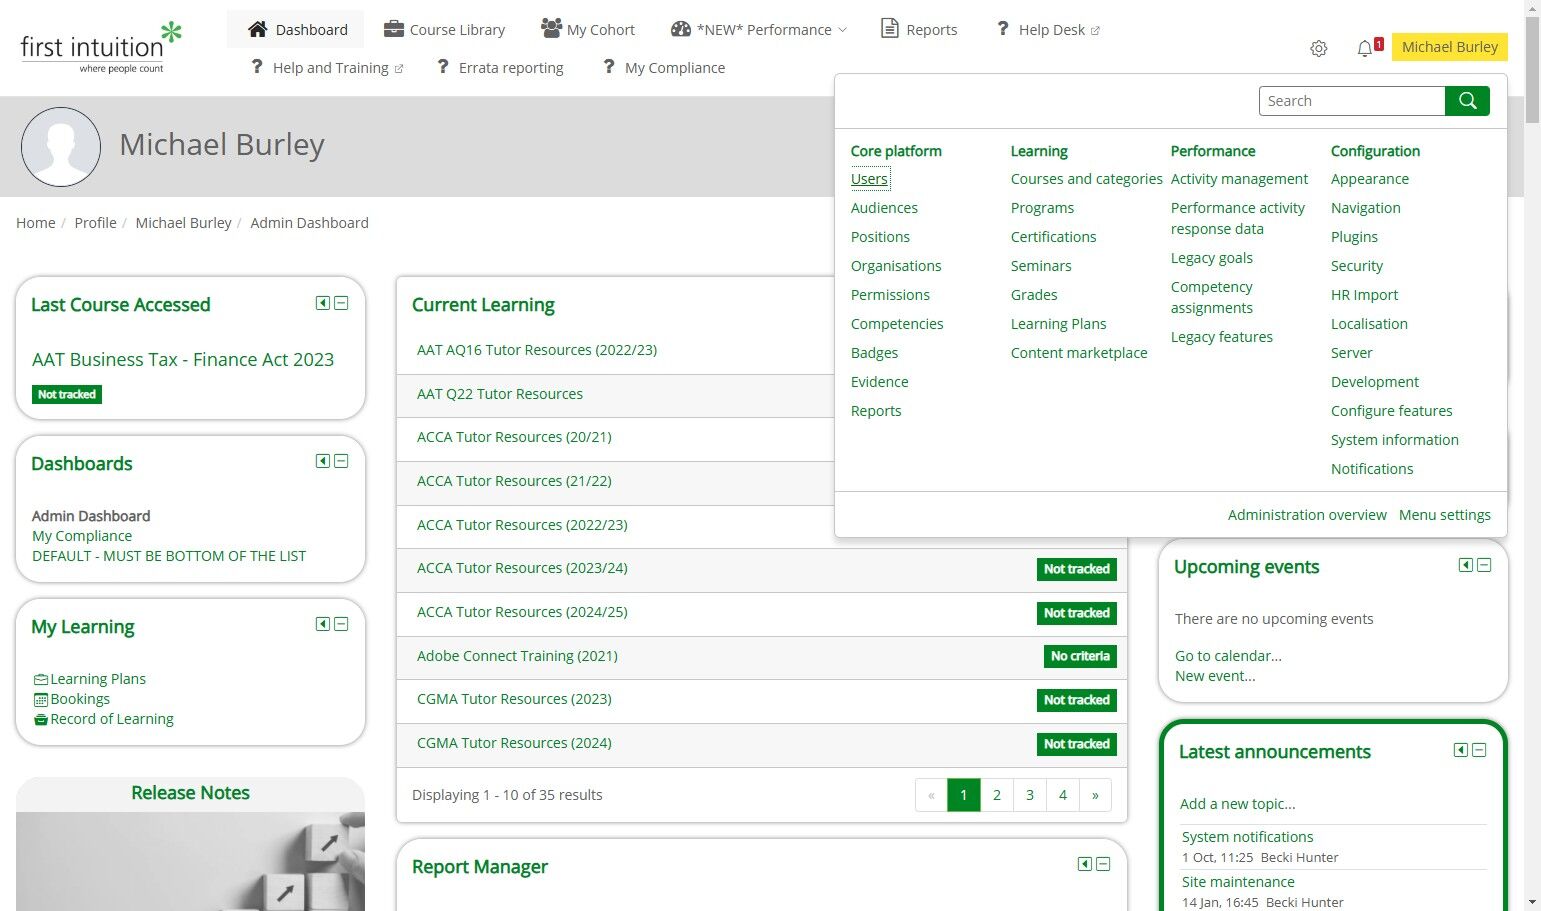This screenshot has width=1541, height=911.
Task: Click Add a new topic link
Action: point(1238,804)
